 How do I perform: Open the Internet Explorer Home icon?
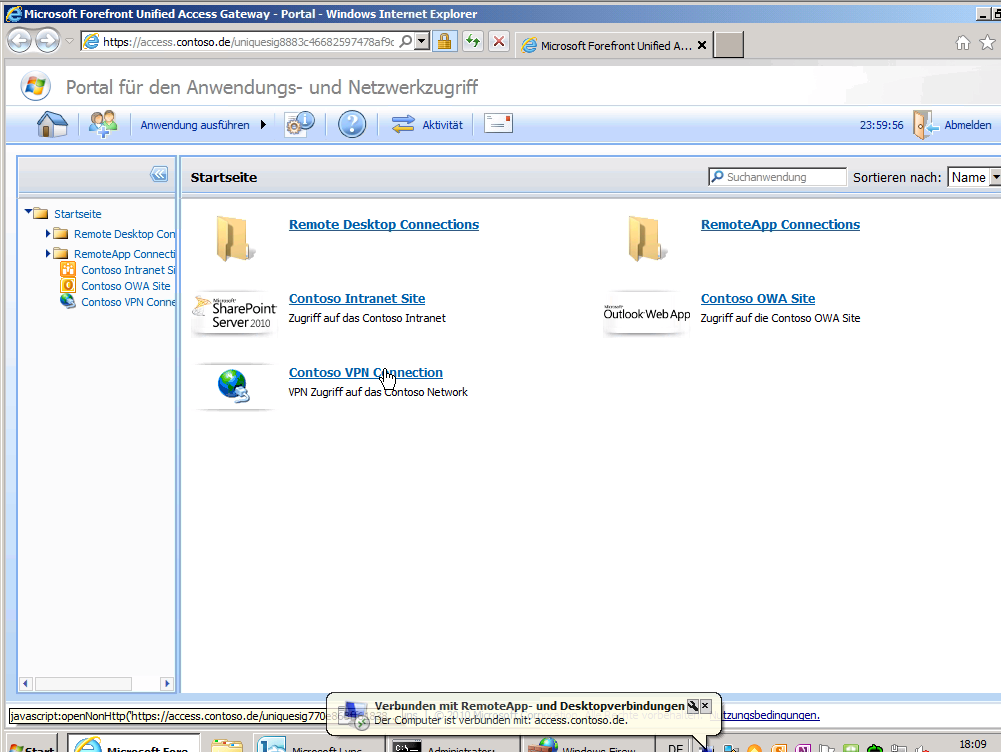(x=963, y=43)
